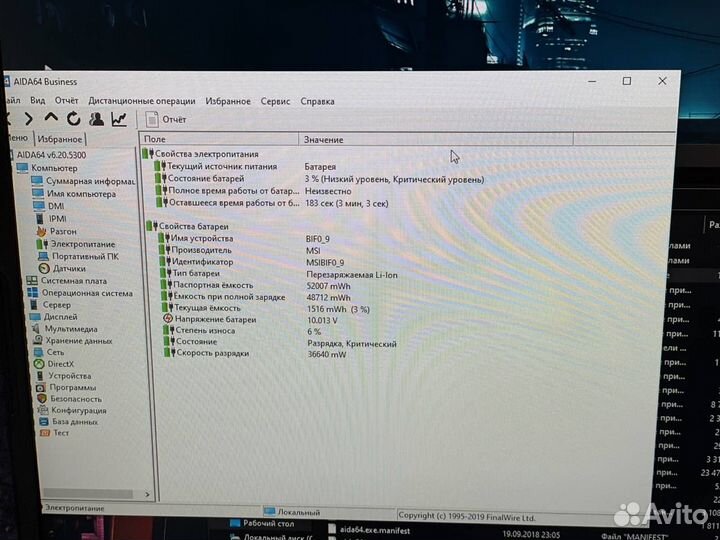
Task: Open Дистанционные операции menu
Action: (142, 101)
